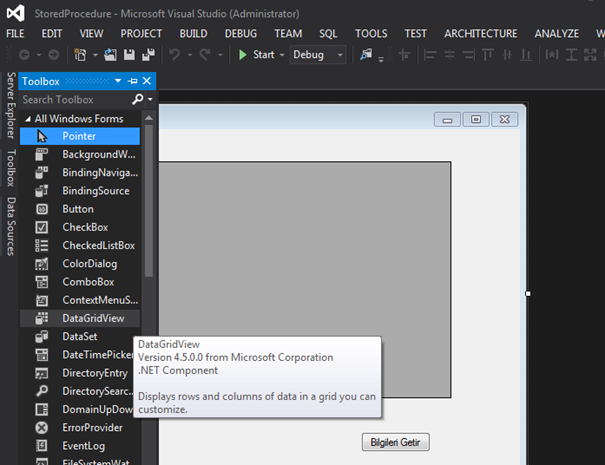Select BindingNavigator control in Toolbox

pos(80,172)
